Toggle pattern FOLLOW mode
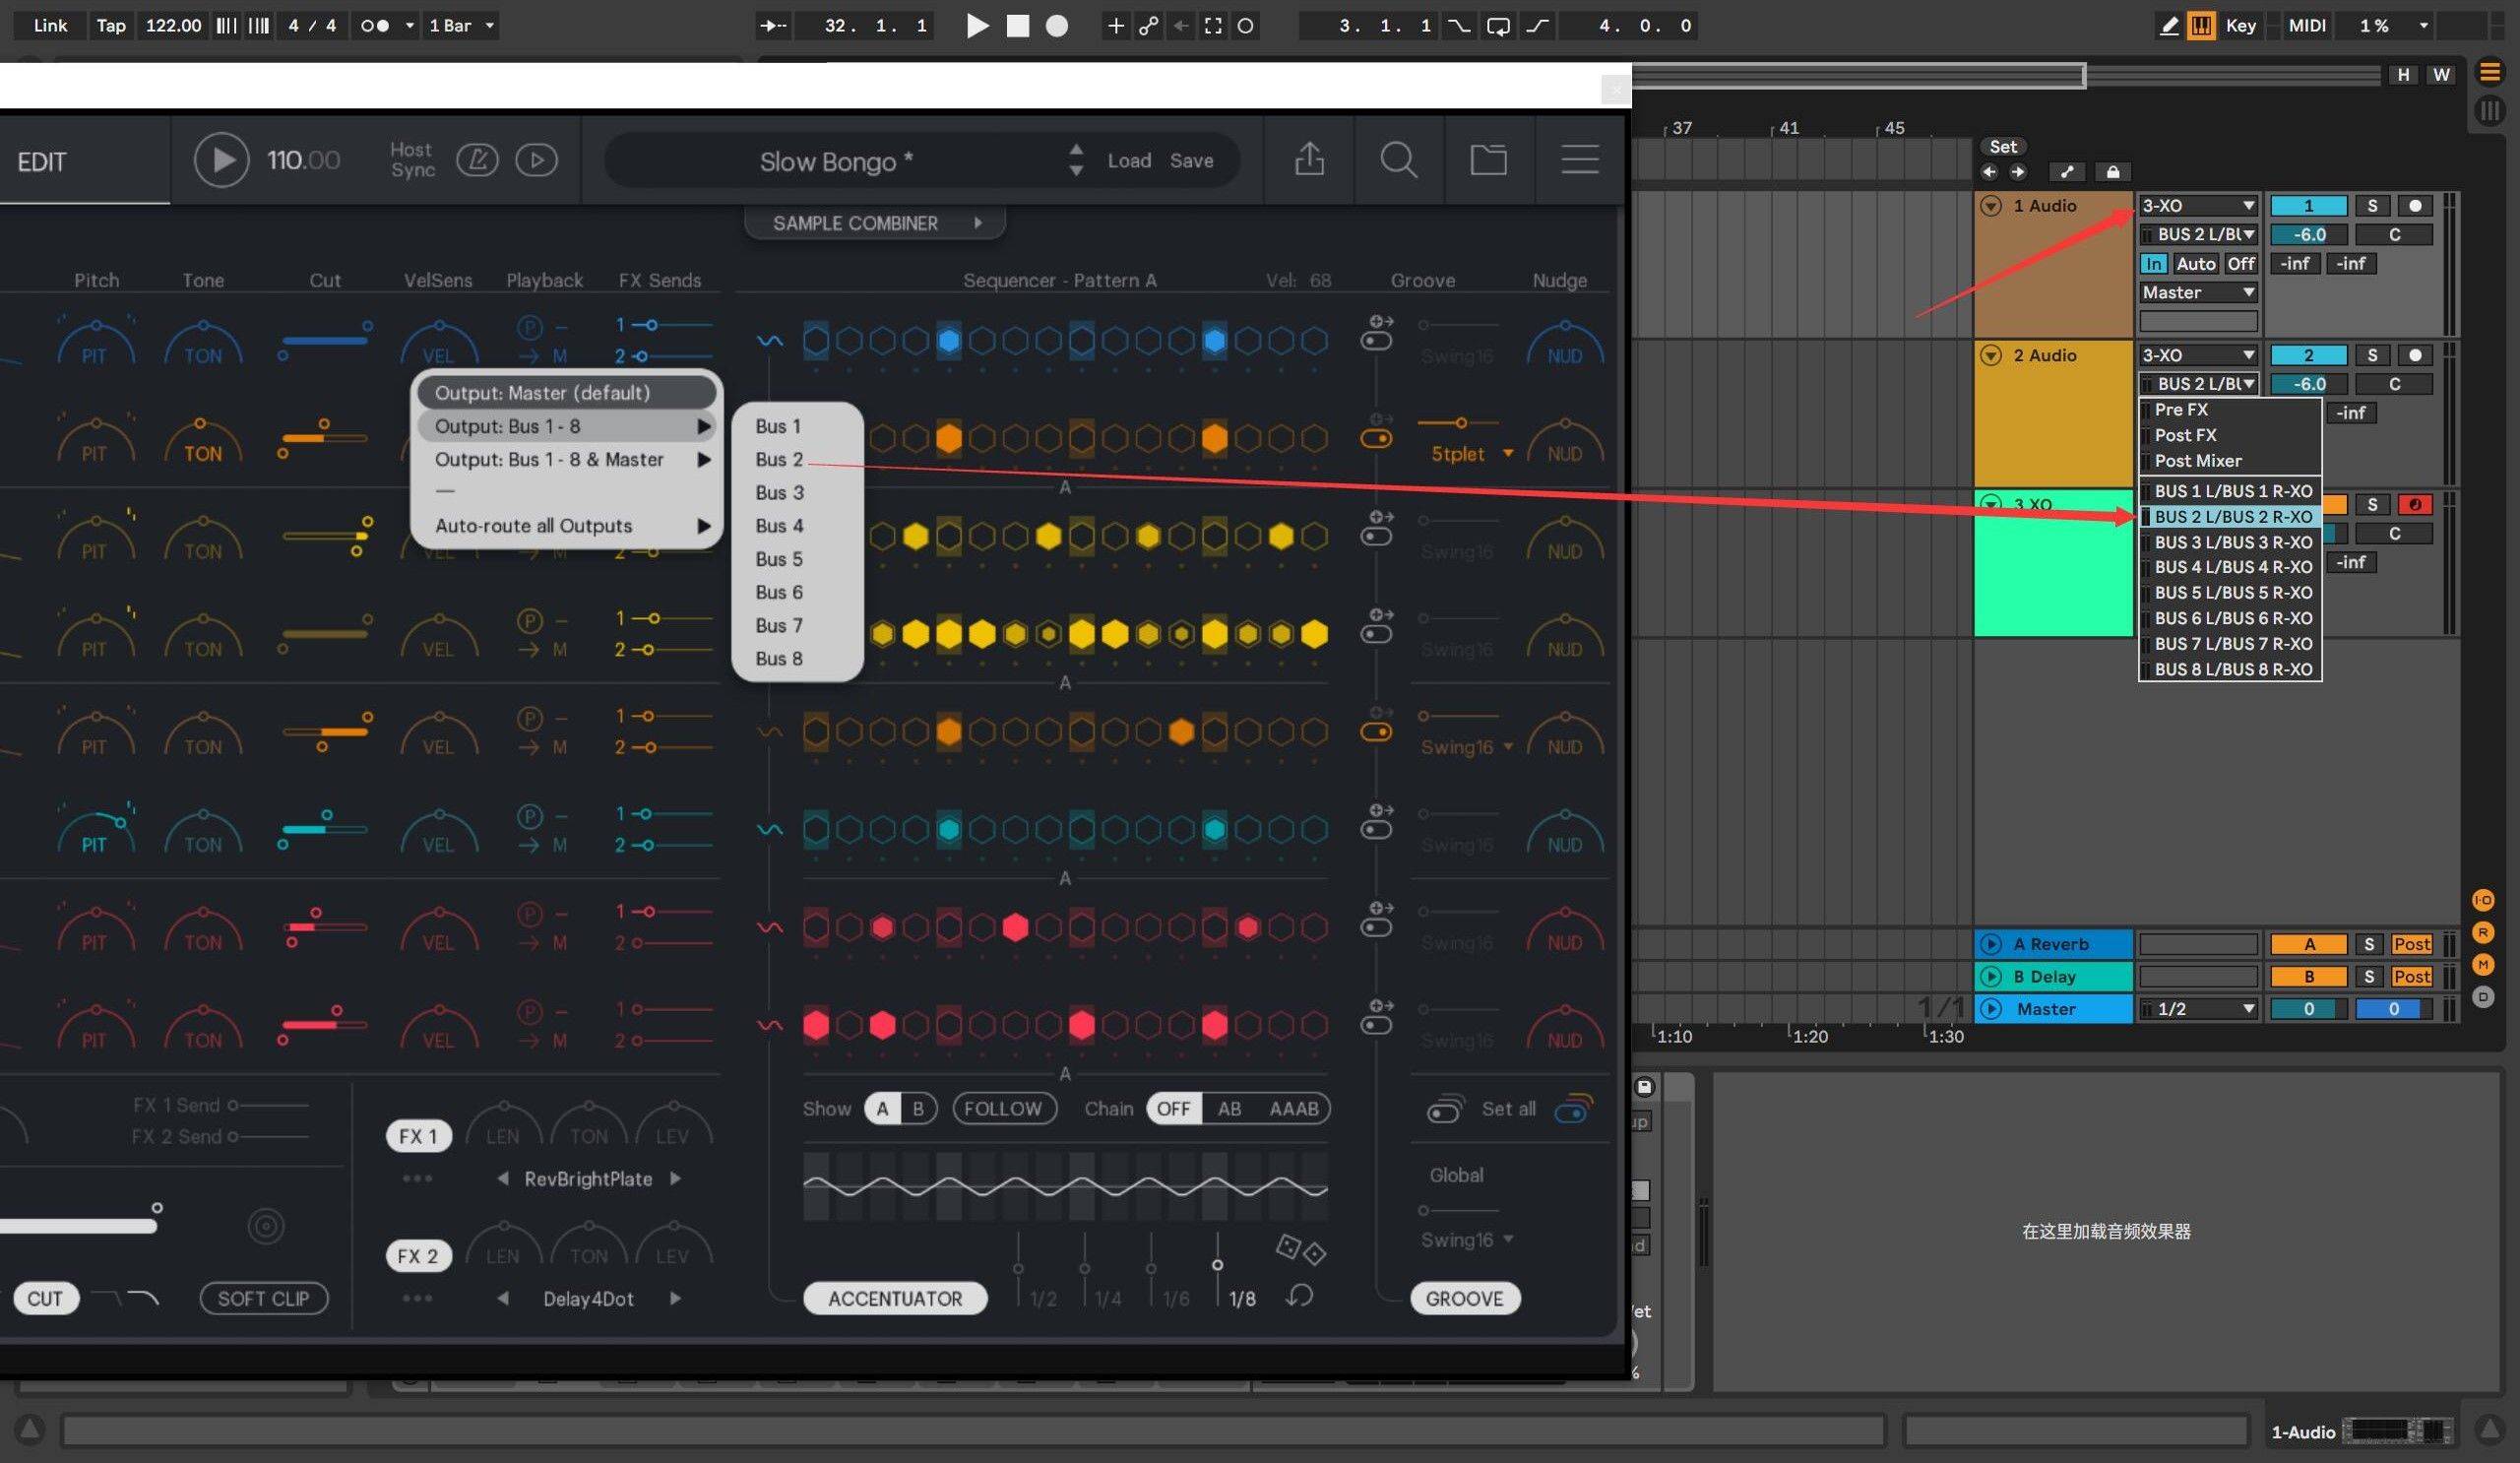The image size is (2520, 1463). click(1003, 1108)
